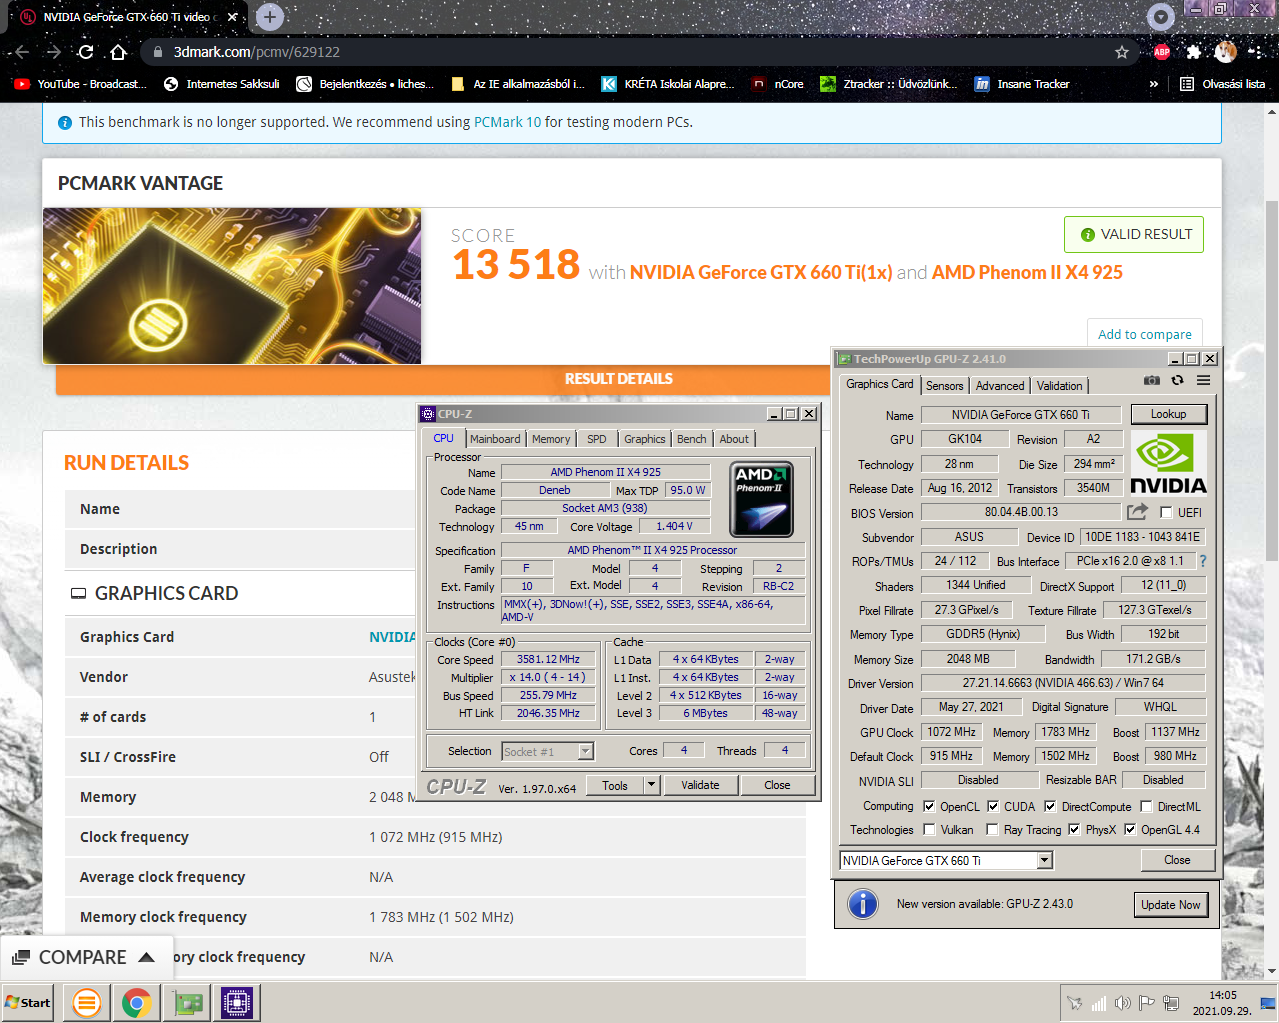
Task: Open the orange 3DMark taskbar app
Action: [87, 1003]
